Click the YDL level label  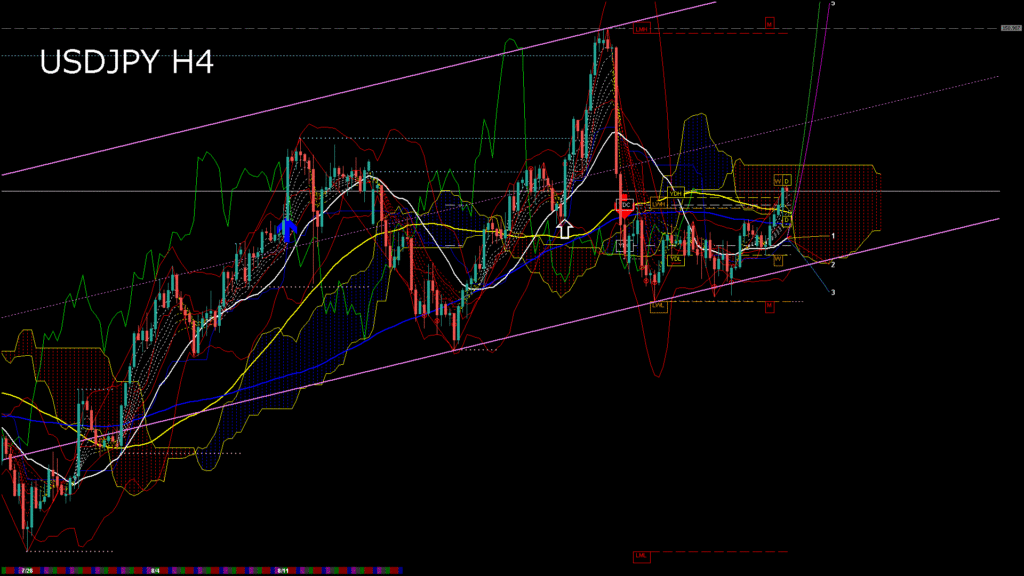676,258
